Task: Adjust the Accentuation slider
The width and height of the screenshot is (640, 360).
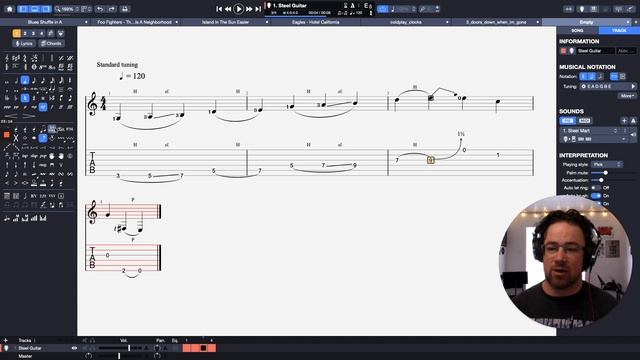Action: click(x=601, y=180)
